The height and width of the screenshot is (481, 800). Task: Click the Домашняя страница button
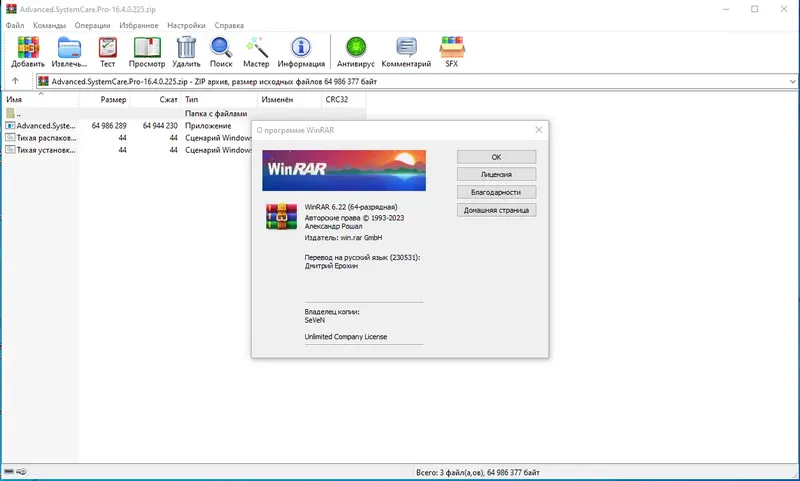[496, 210]
